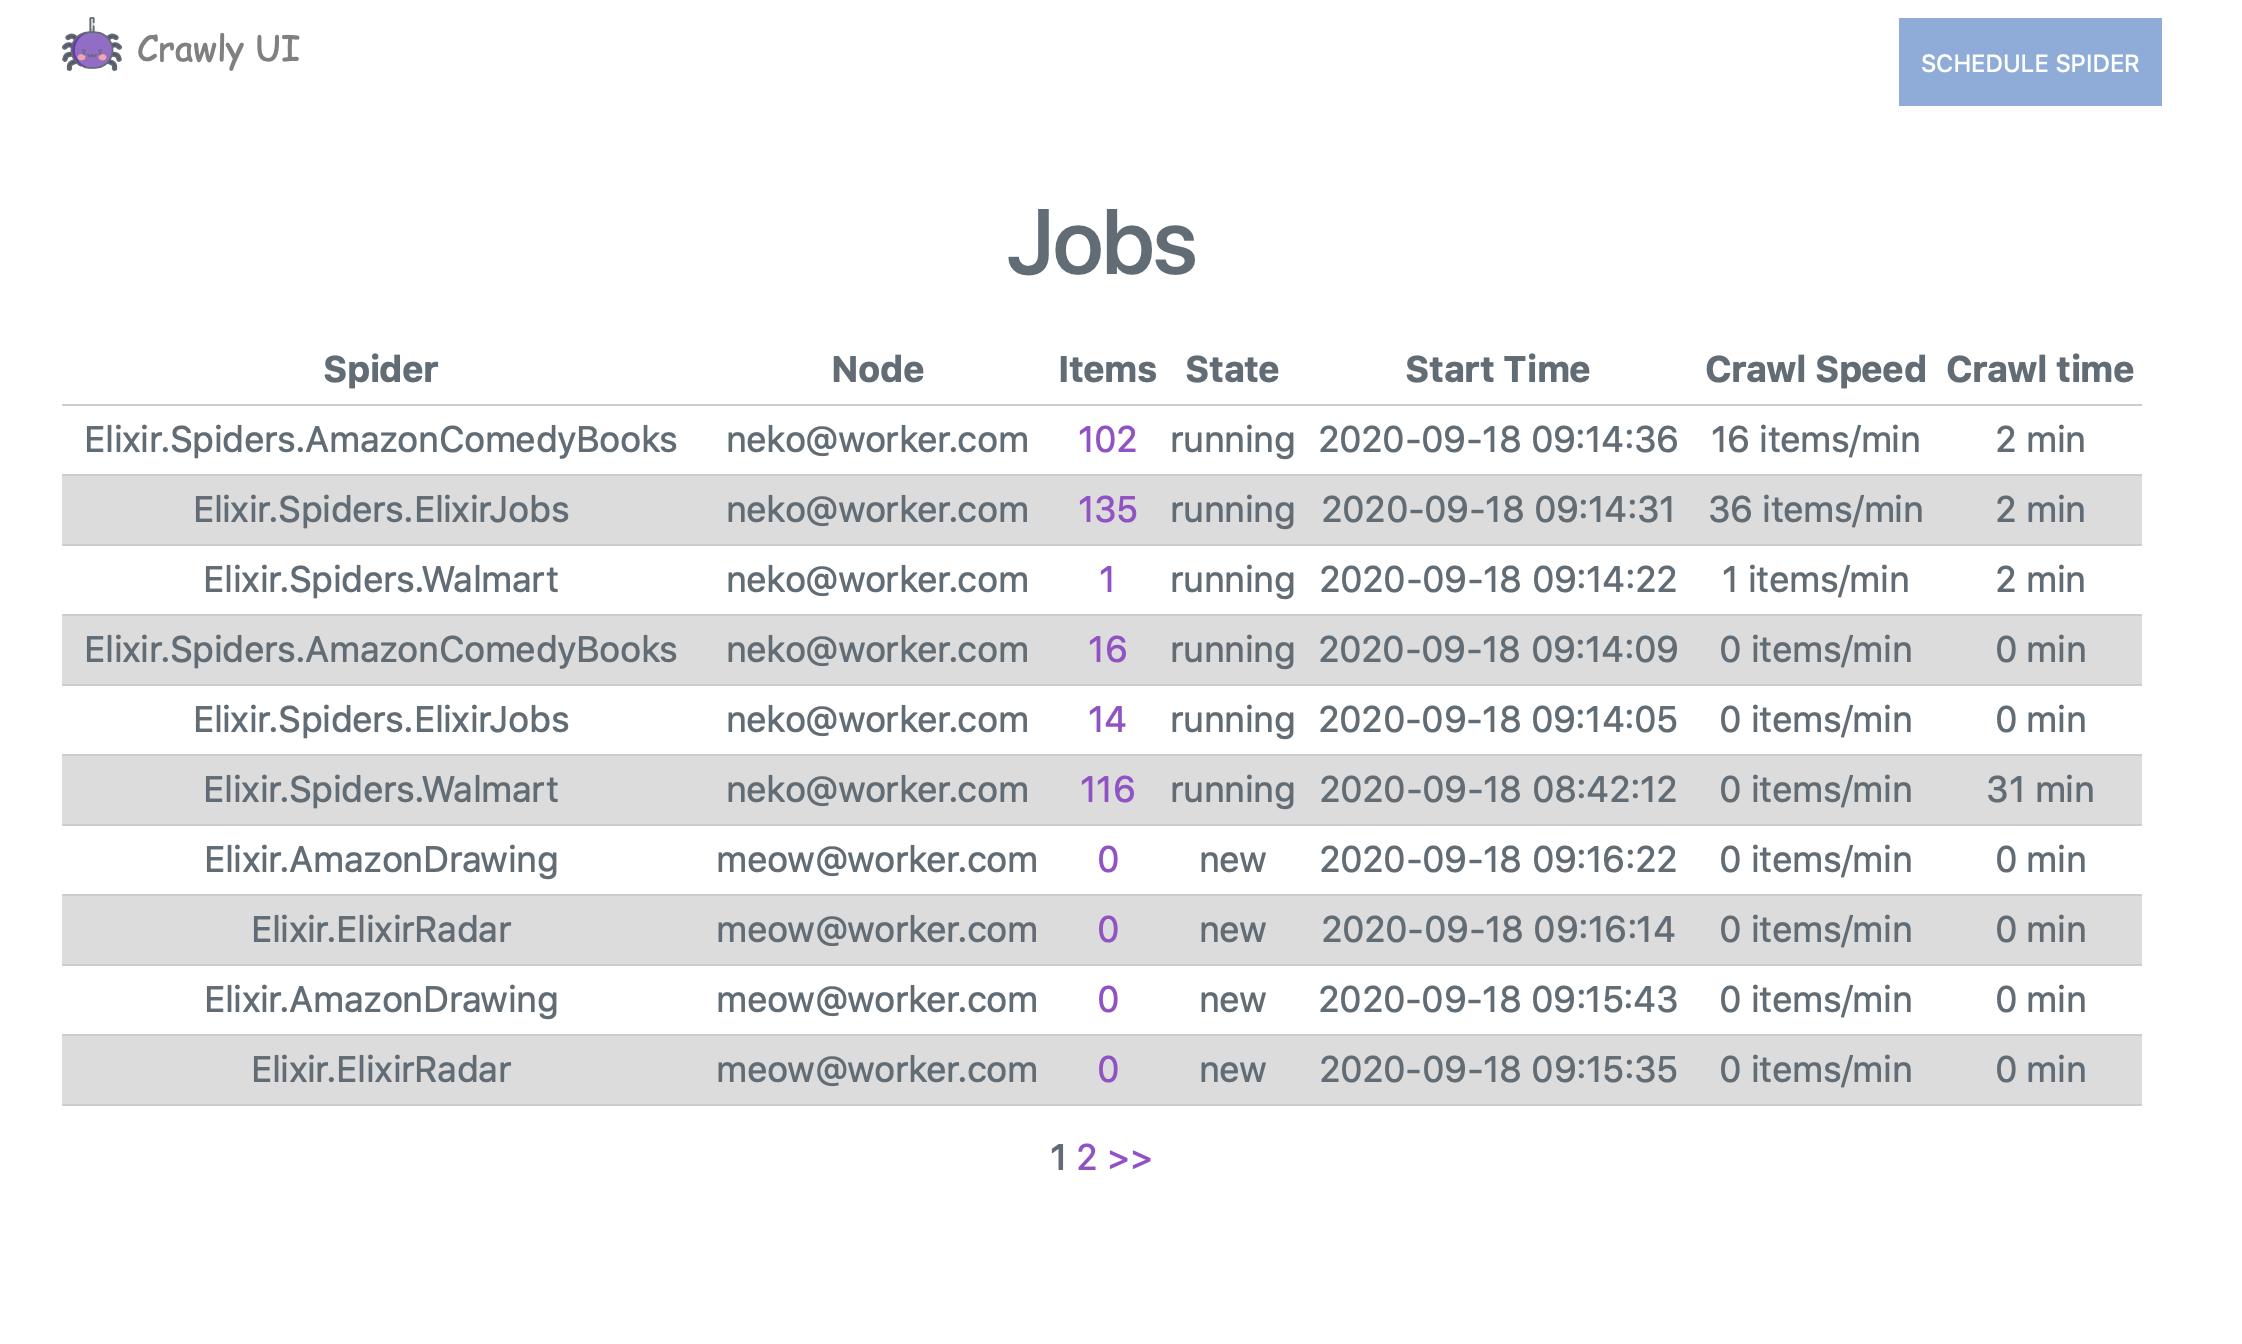Click the Crawl Speed column header
Viewport: 2242px width, 1344px height.
[1814, 370]
